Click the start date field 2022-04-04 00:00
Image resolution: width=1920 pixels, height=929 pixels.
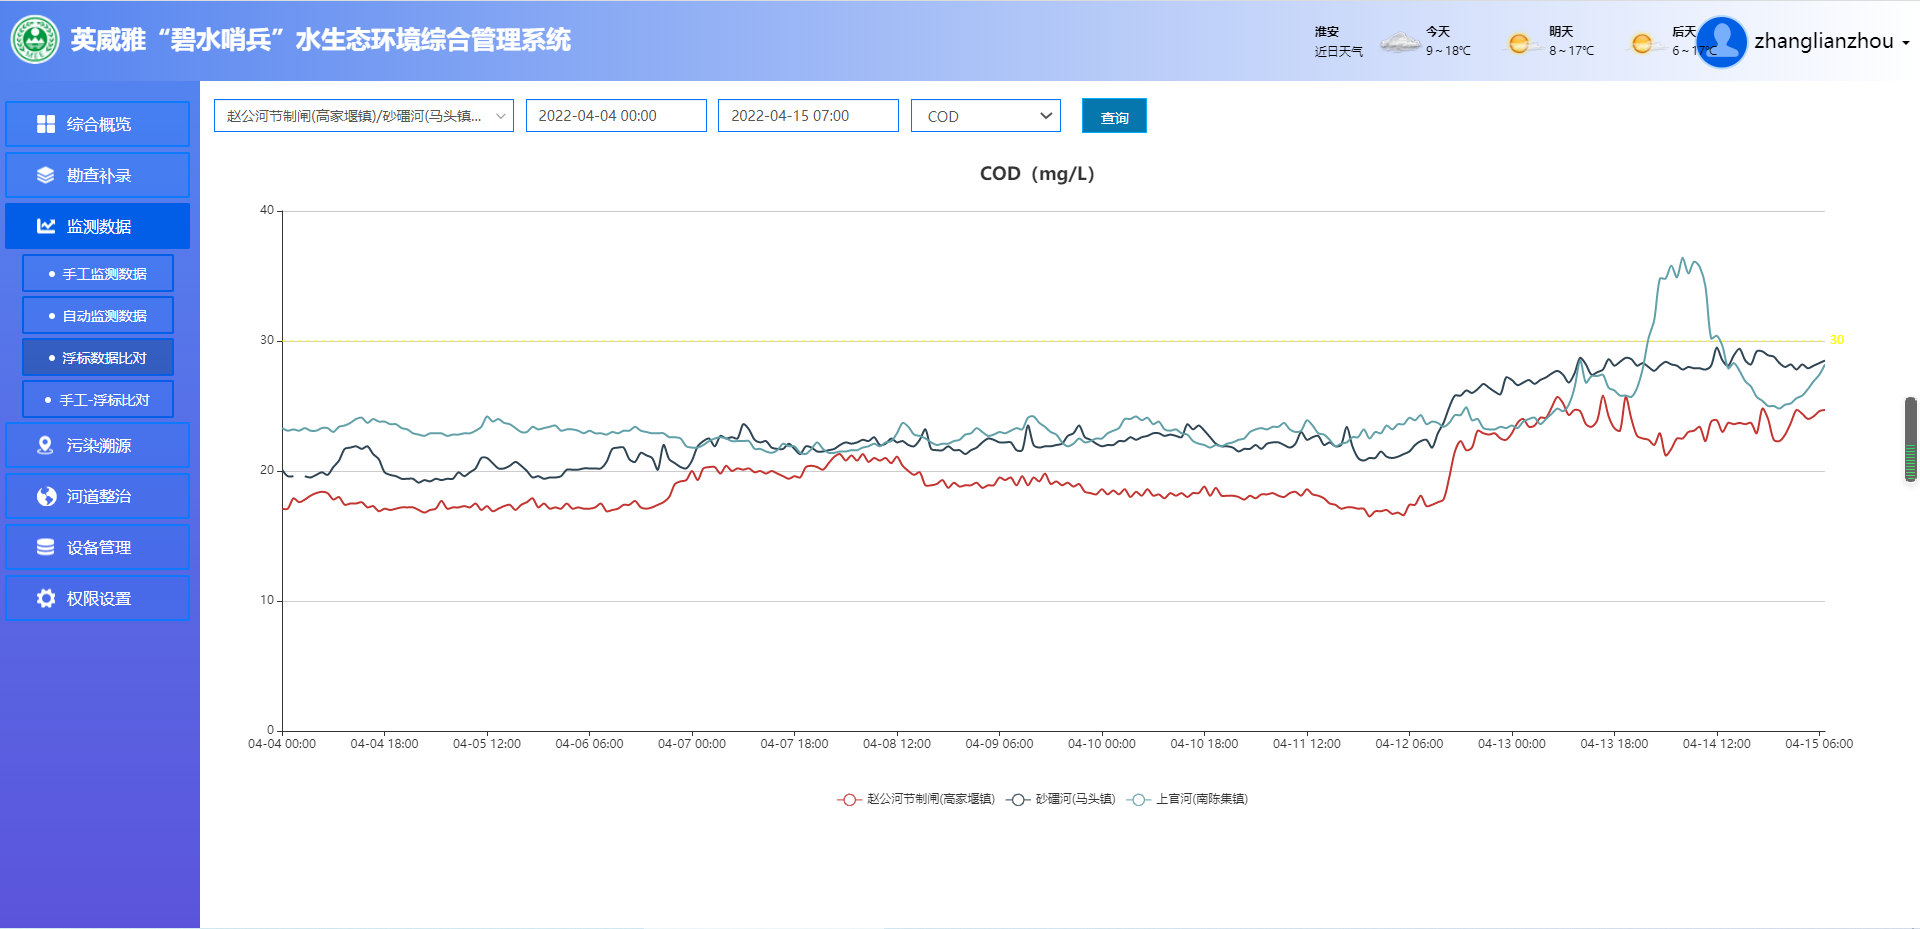tap(616, 116)
